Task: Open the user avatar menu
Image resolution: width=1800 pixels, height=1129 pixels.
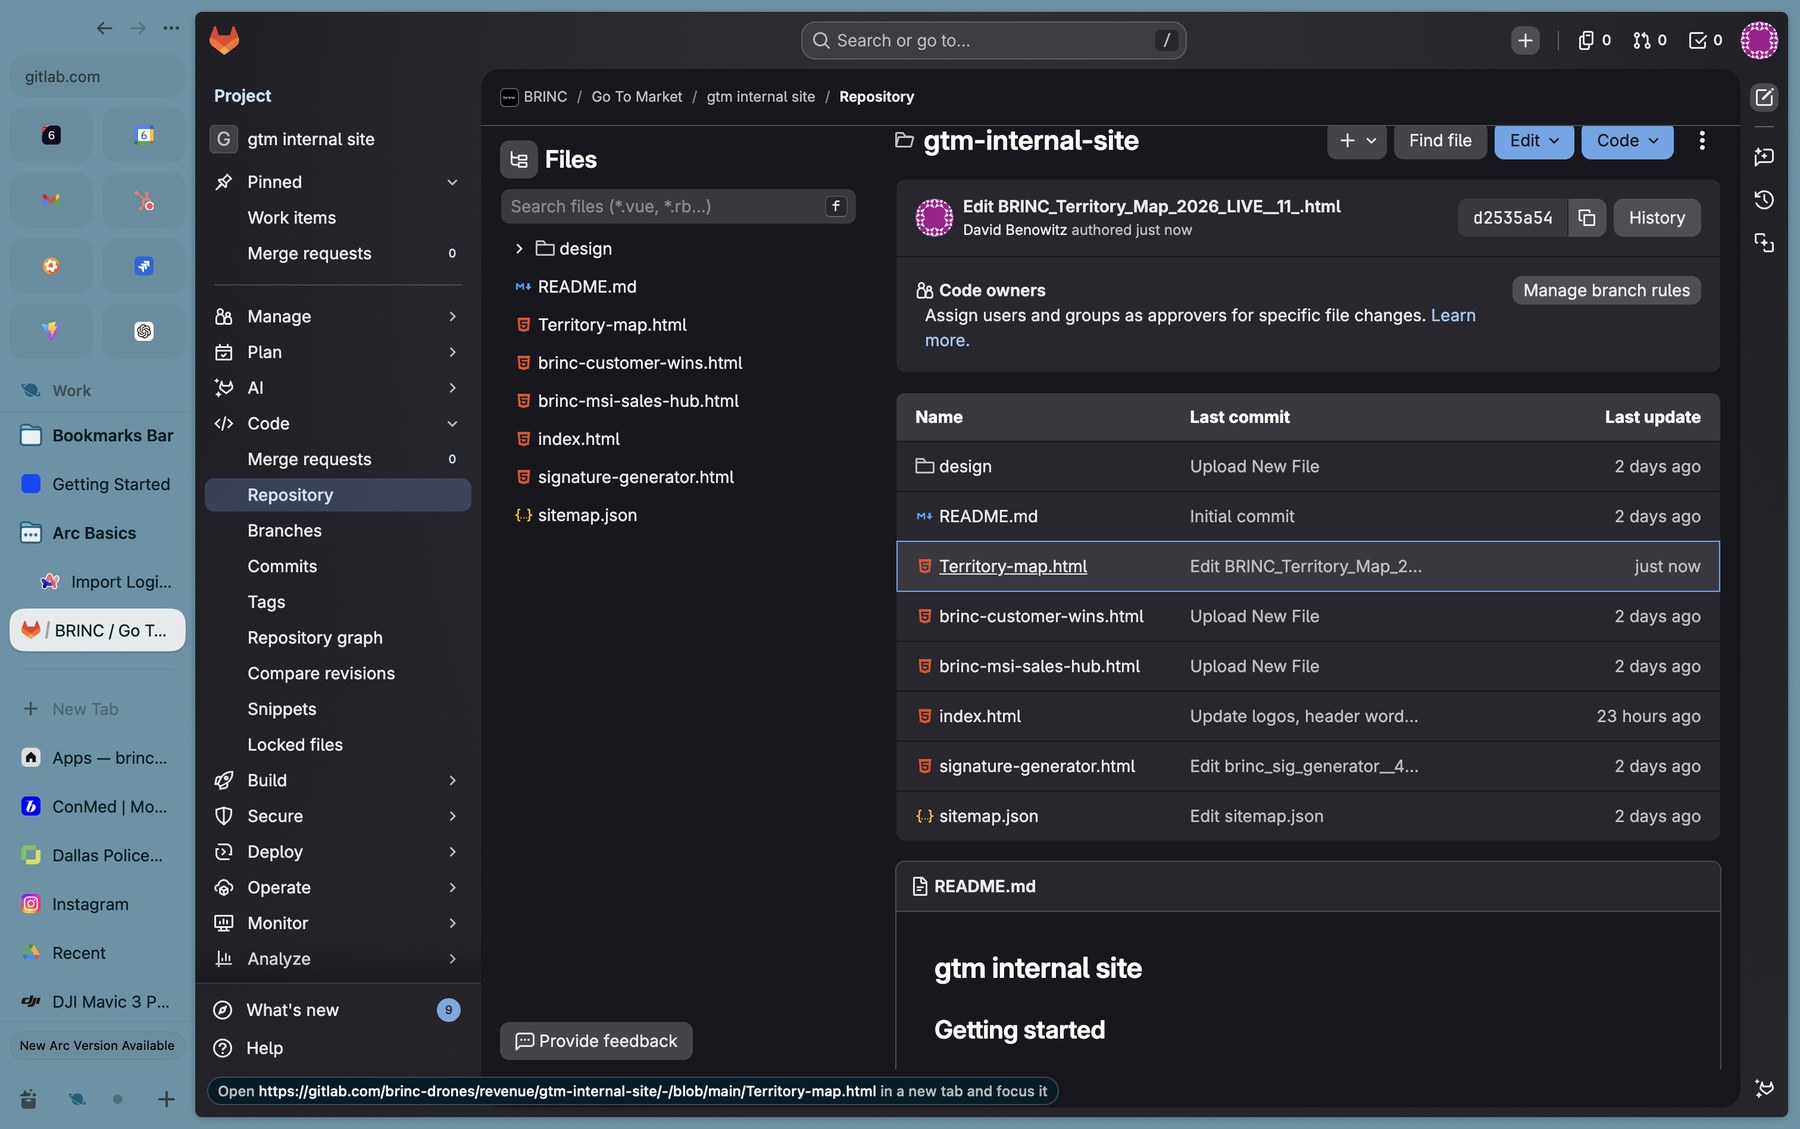Action: tap(1759, 40)
